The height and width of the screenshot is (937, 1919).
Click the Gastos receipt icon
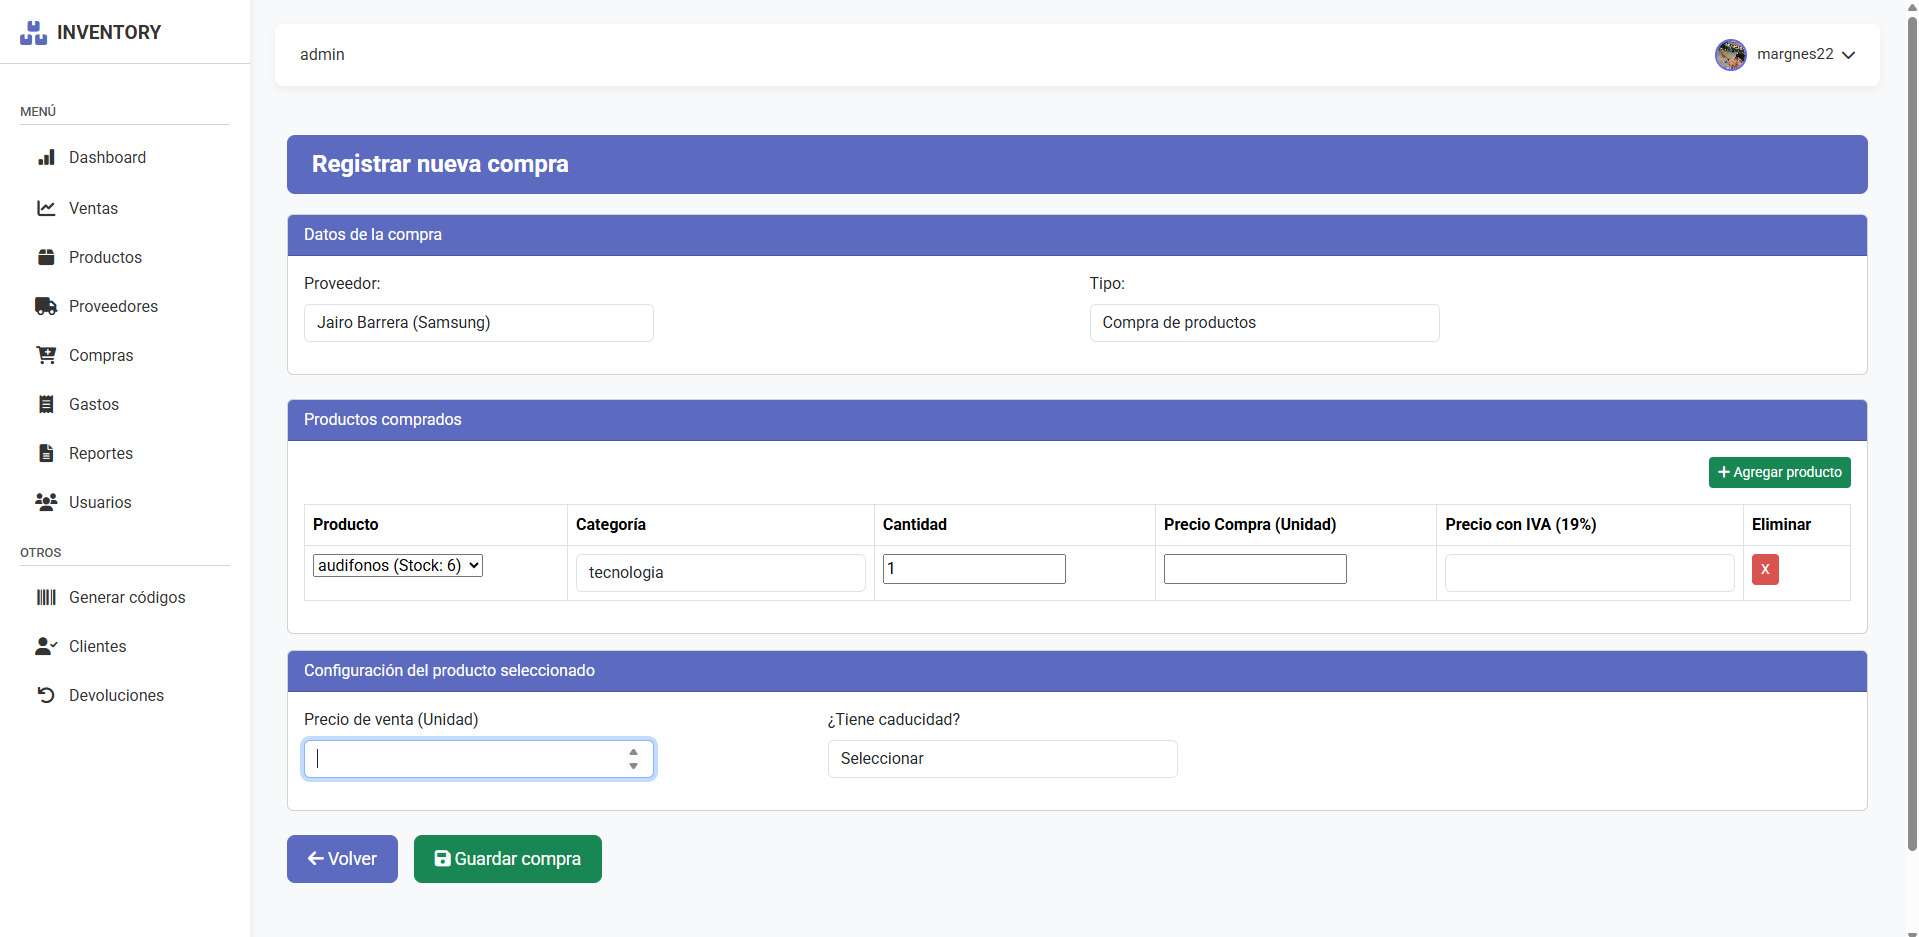46,404
